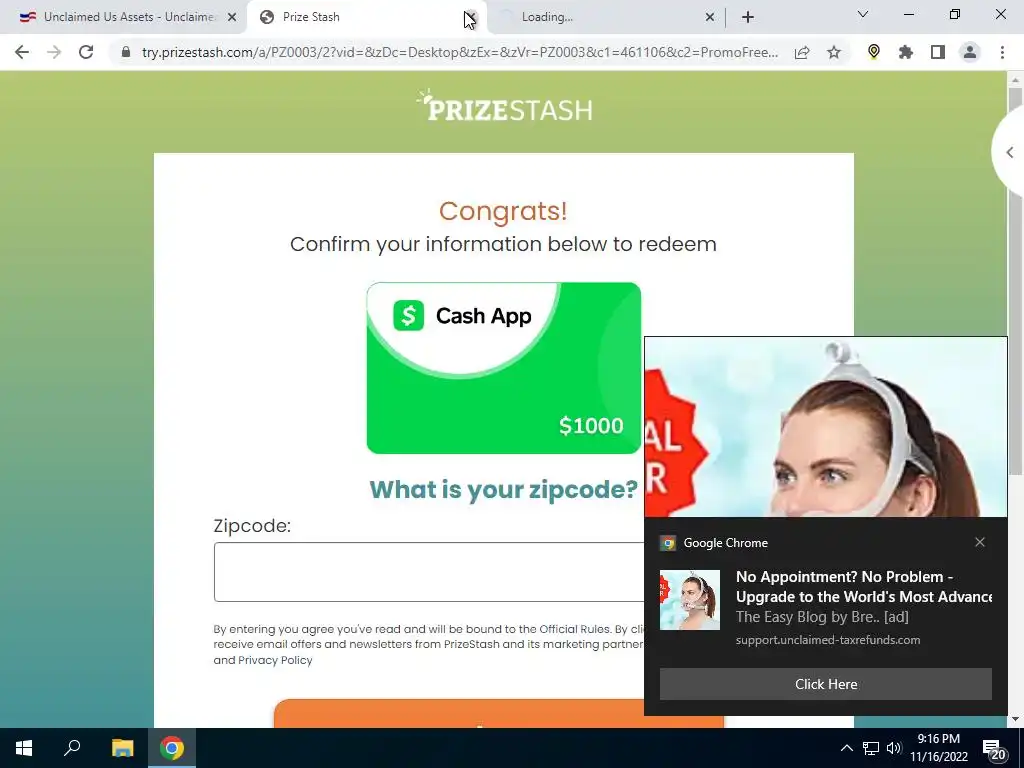Click the PrizeStash logo

pos(504,106)
